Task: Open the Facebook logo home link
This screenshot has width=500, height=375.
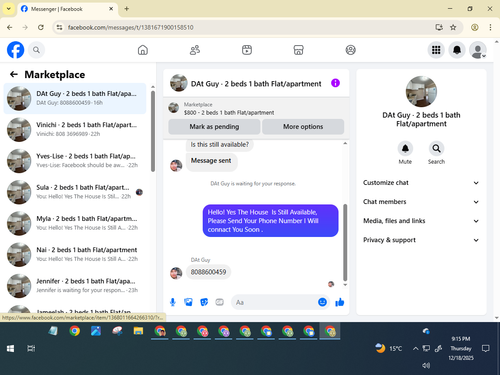Action: (15, 50)
